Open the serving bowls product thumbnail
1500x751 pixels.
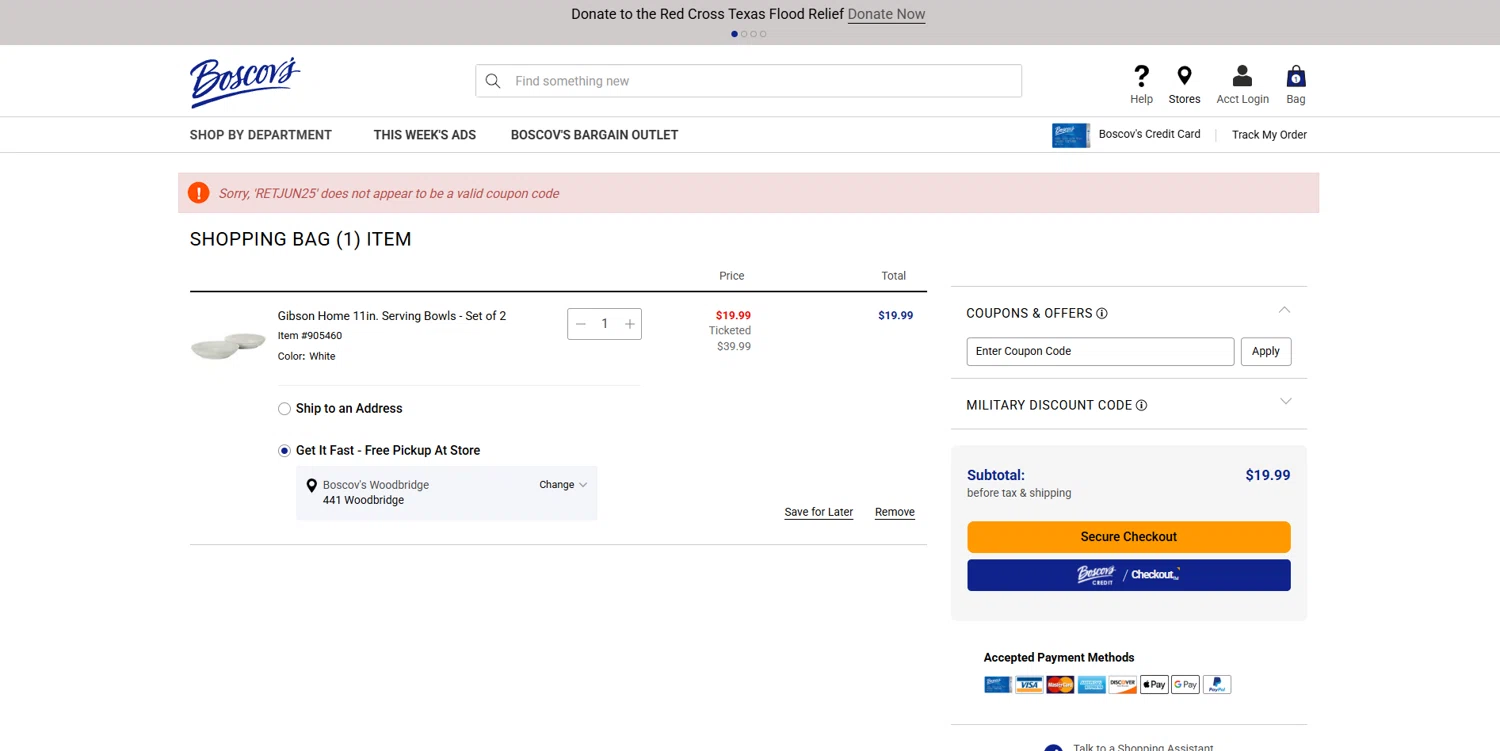[228, 345]
